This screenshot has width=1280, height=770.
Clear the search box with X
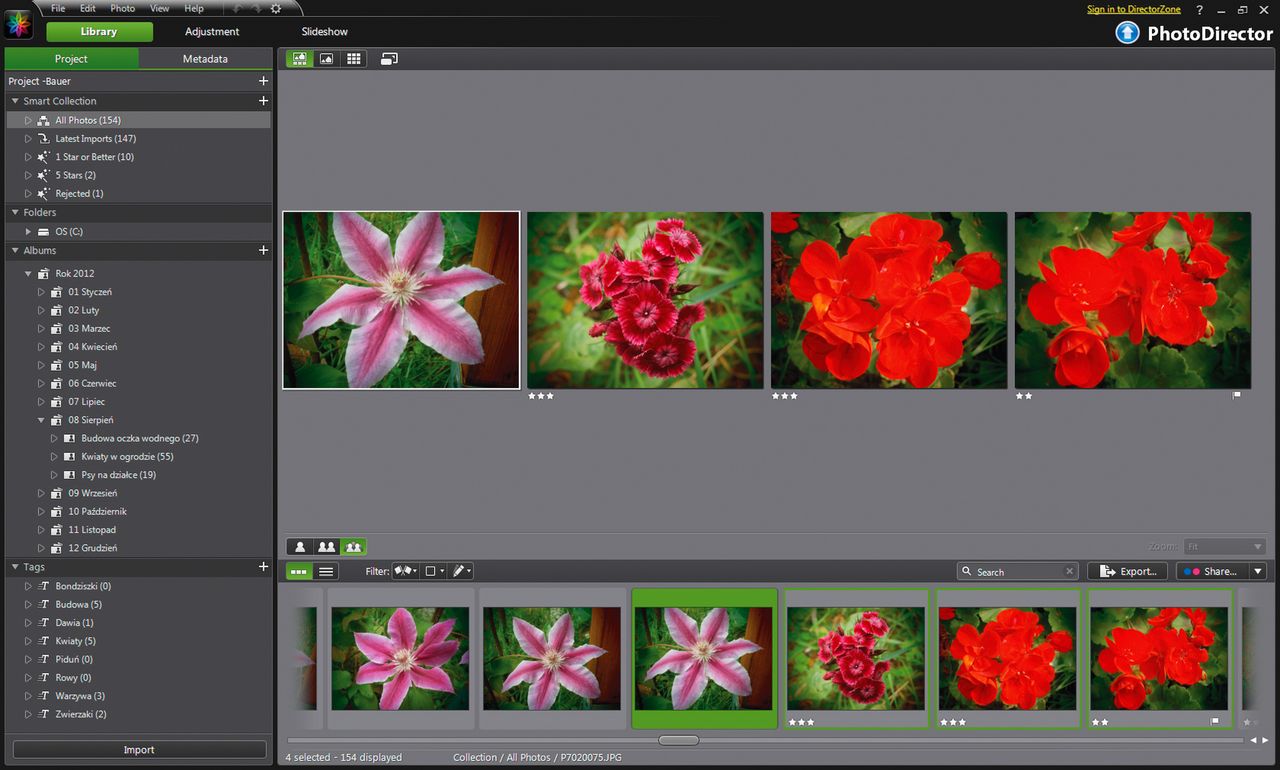point(1069,572)
